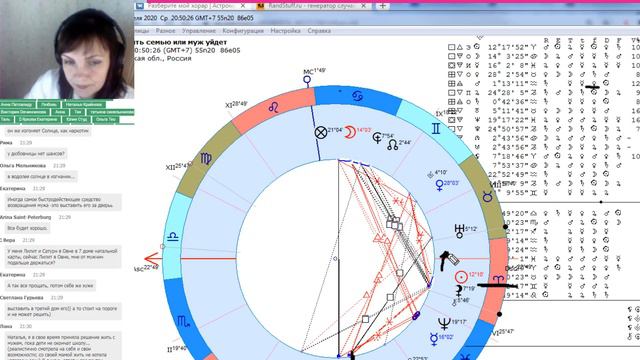Select table row 24°28' 5" for Jupiter
This screenshot has height=360, width=640.
pyautogui.click(x=543, y=93)
